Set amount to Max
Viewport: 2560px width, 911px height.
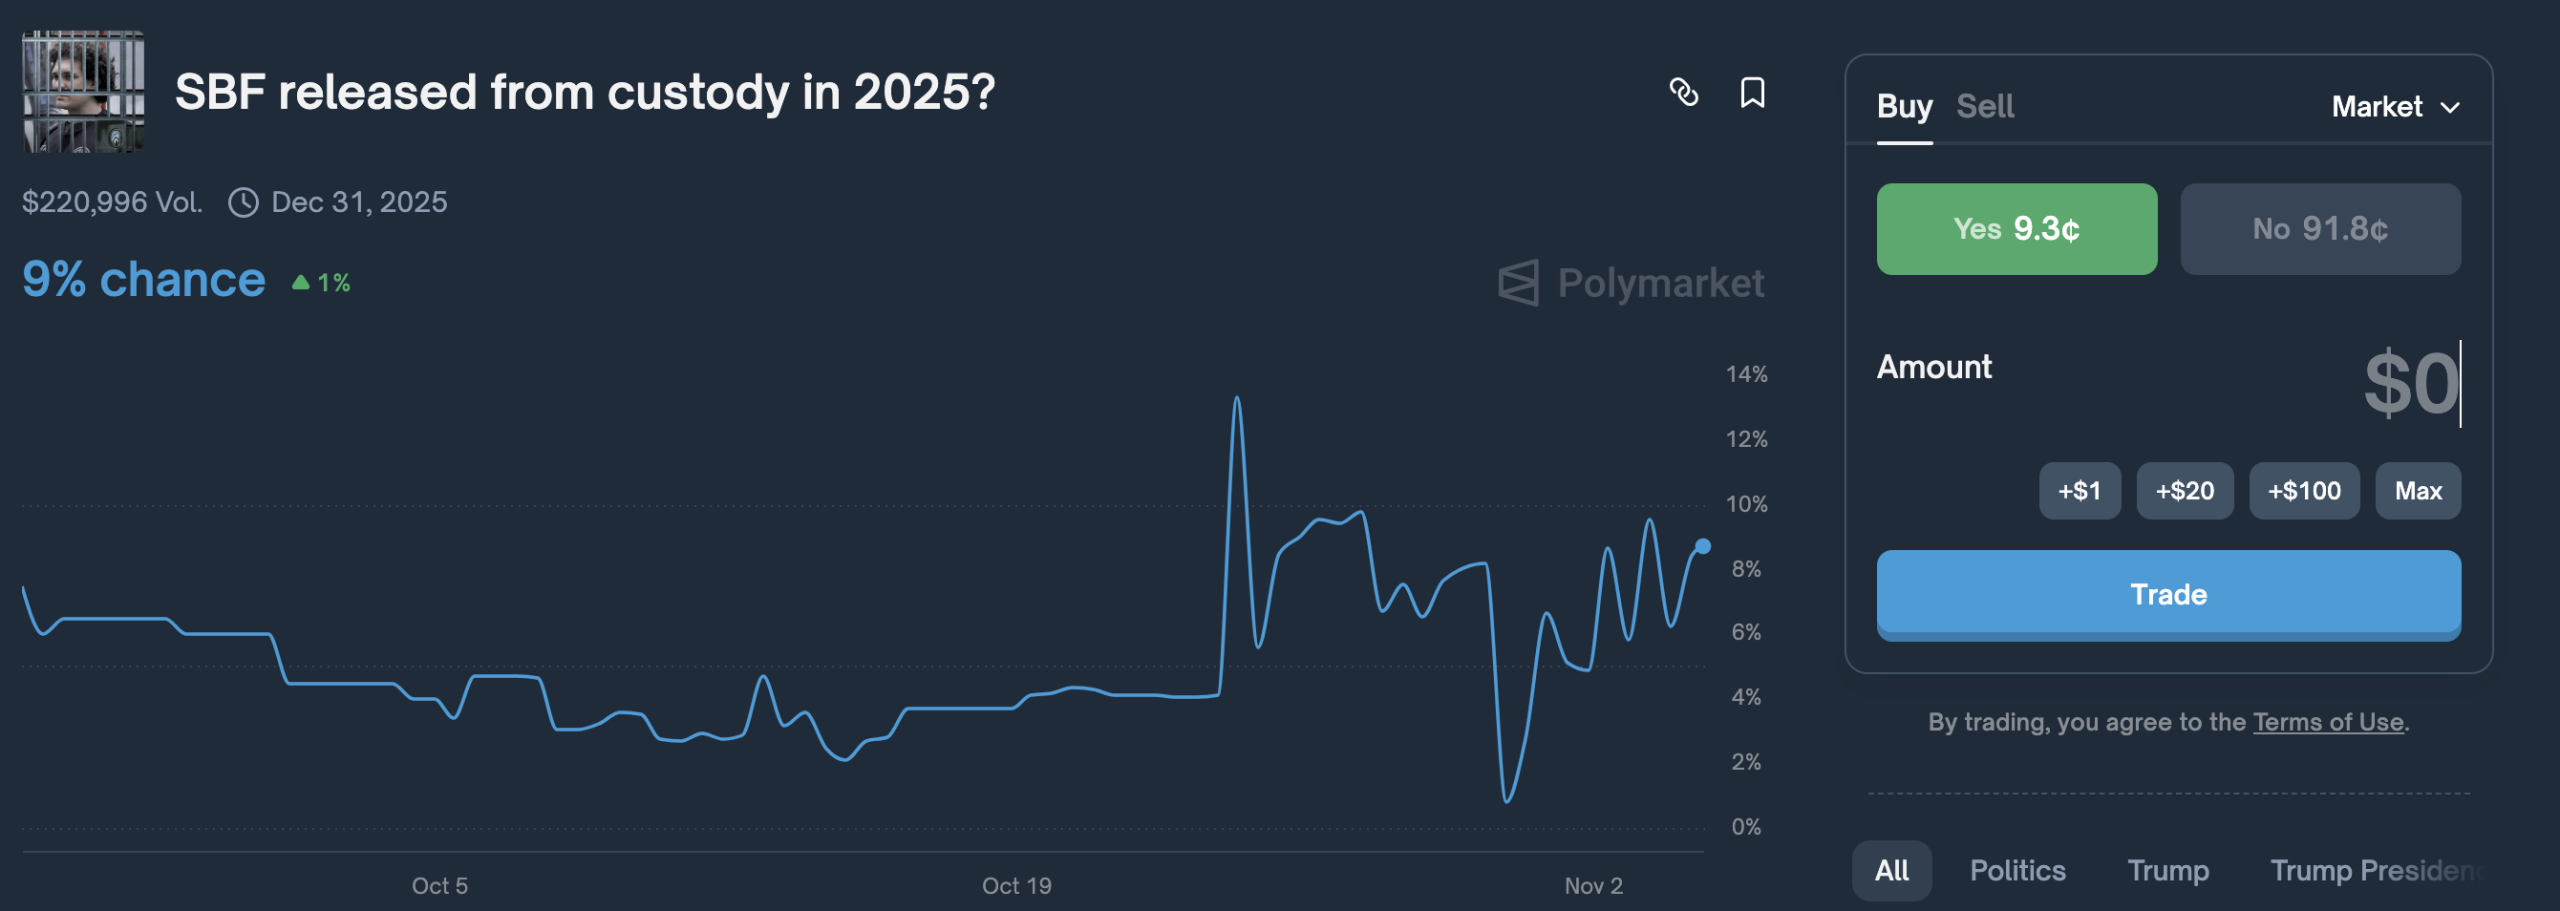[2418, 491]
